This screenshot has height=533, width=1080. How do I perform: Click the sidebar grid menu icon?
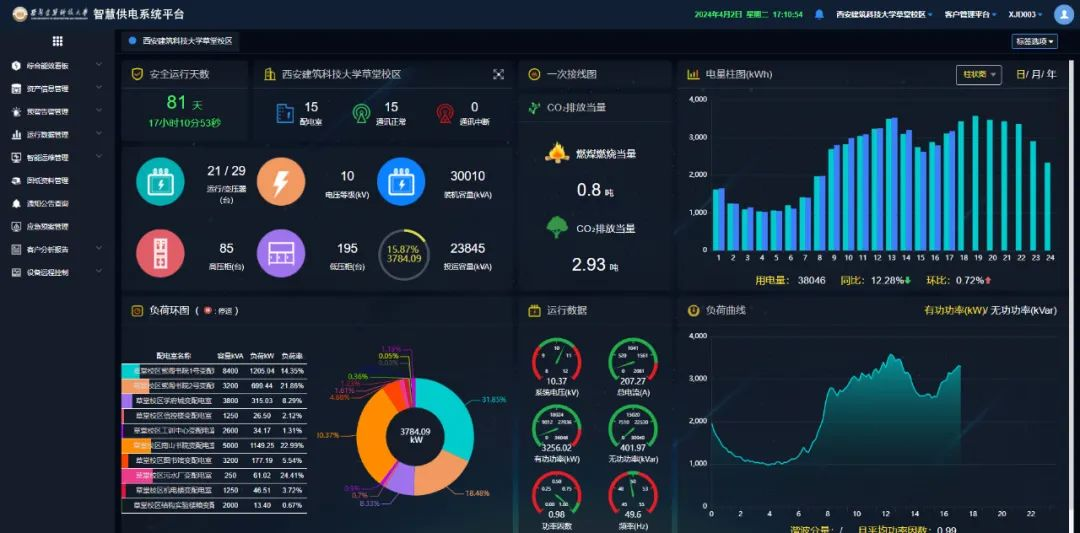57,41
